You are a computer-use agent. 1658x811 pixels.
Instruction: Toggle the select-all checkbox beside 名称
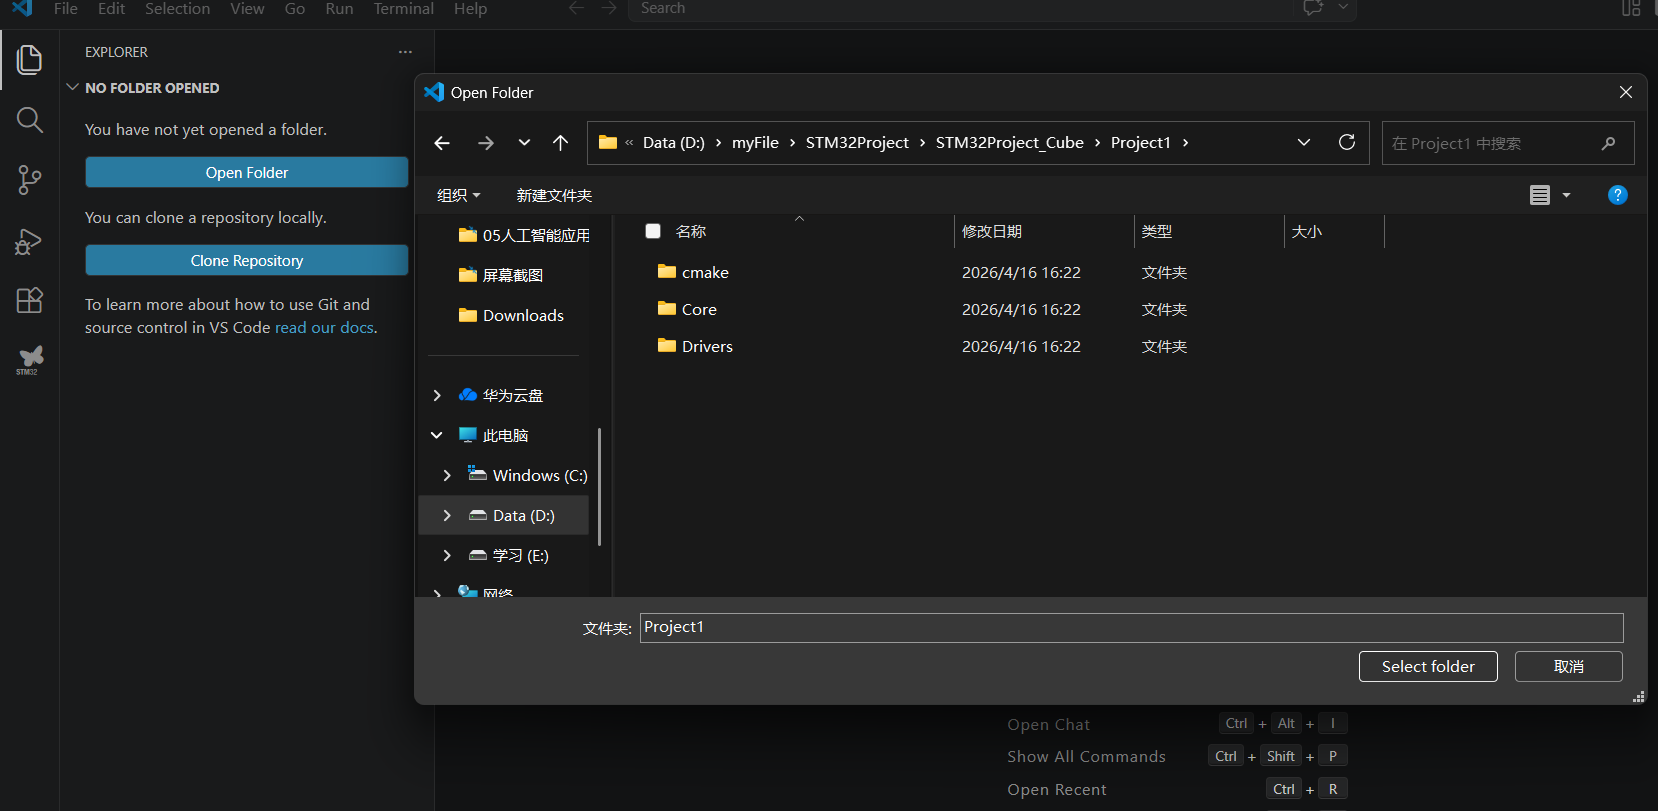click(653, 231)
